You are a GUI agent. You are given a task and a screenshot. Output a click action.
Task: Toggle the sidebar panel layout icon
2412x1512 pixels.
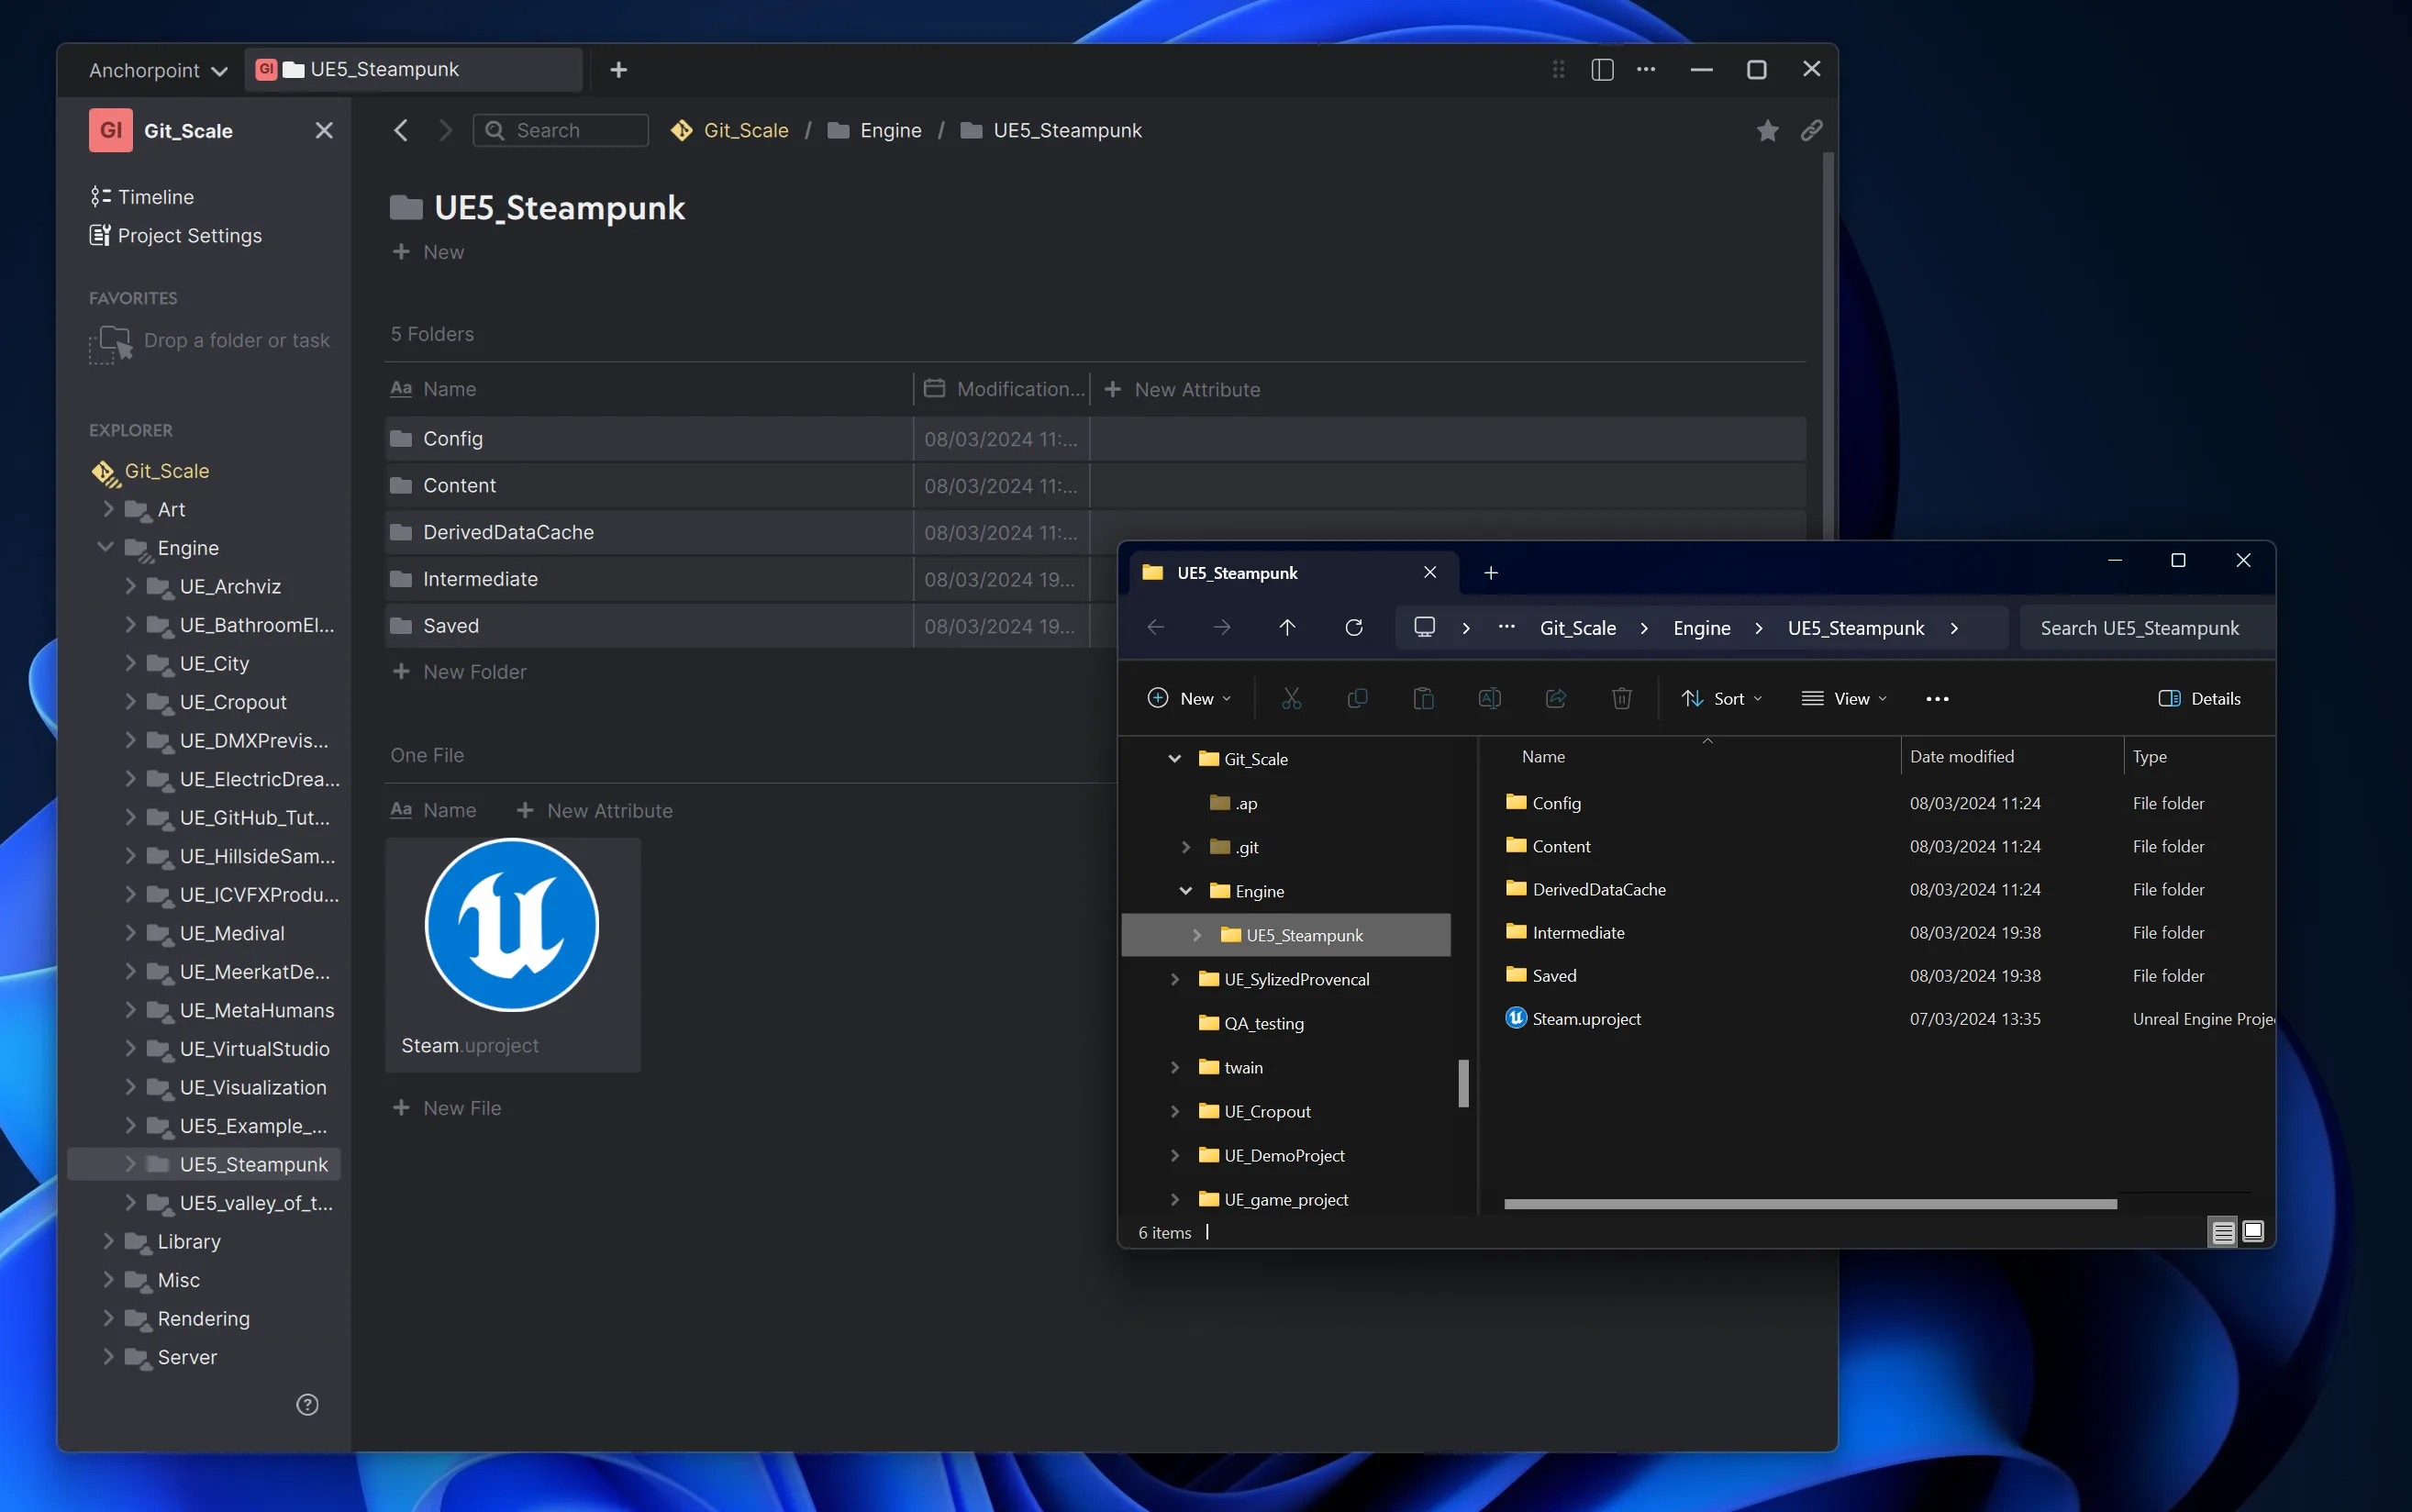(1602, 70)
